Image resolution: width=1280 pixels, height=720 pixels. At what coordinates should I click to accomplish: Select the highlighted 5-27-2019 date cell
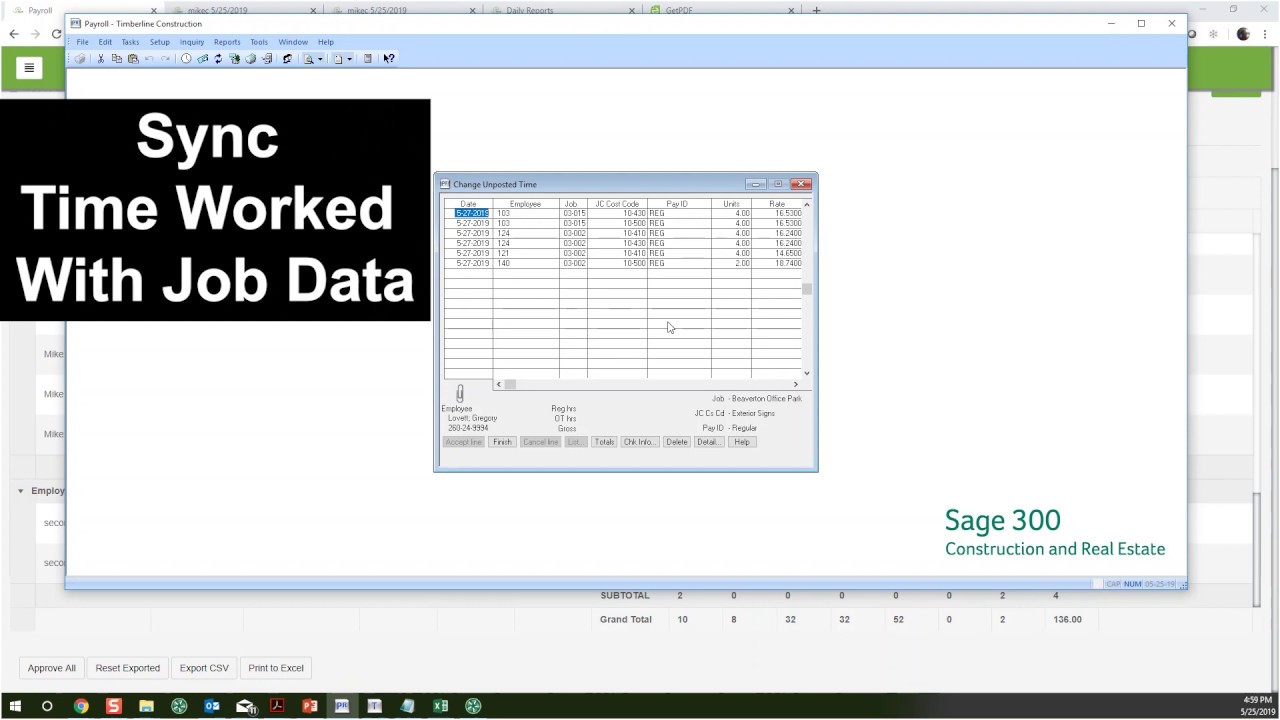472,214
